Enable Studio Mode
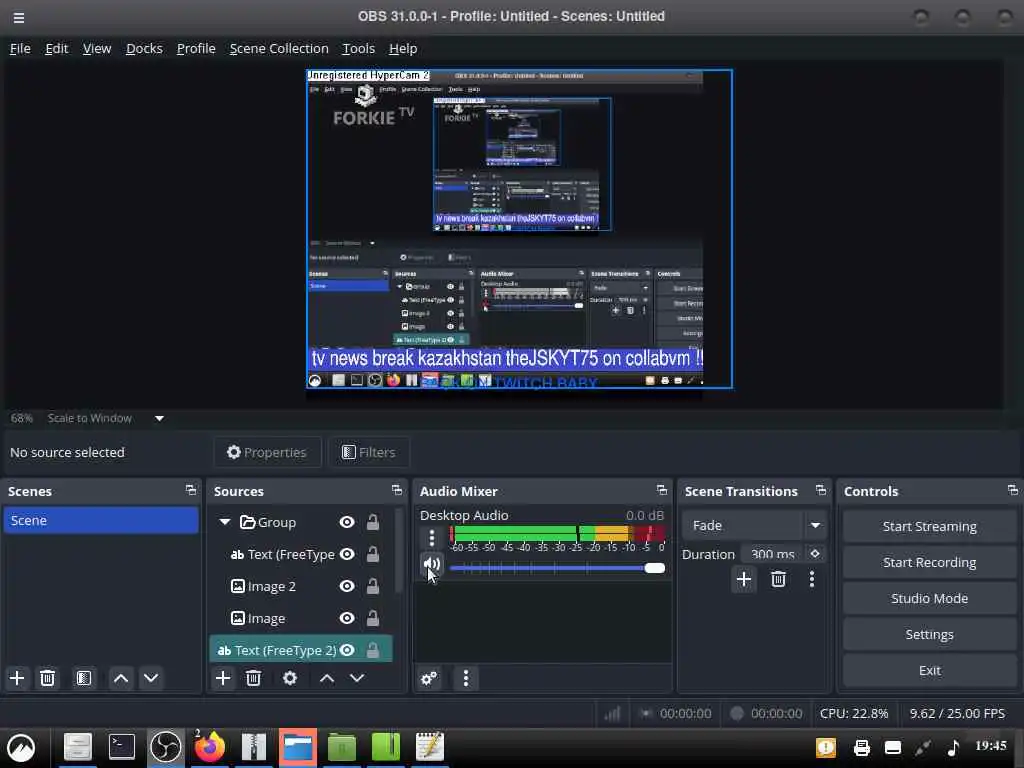Screen dimensions: 1024x768 [929, 598]
